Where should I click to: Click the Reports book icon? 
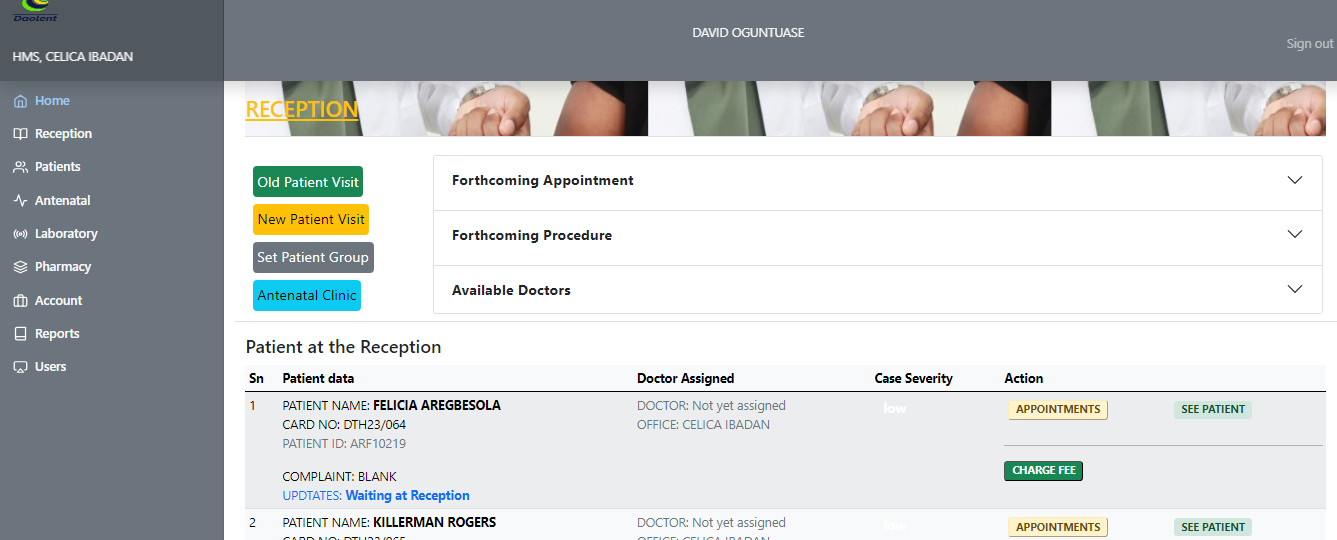[20, 334]
